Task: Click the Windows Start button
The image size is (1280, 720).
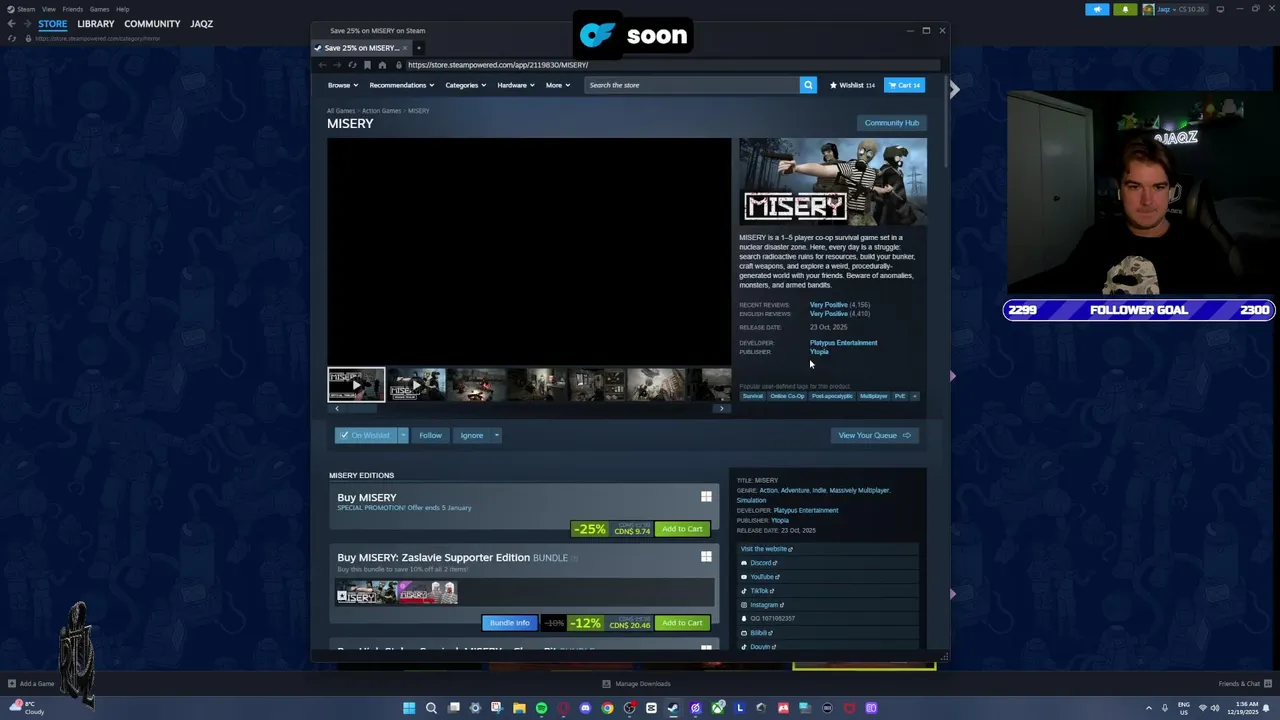Action: click(x=409, y=708)
